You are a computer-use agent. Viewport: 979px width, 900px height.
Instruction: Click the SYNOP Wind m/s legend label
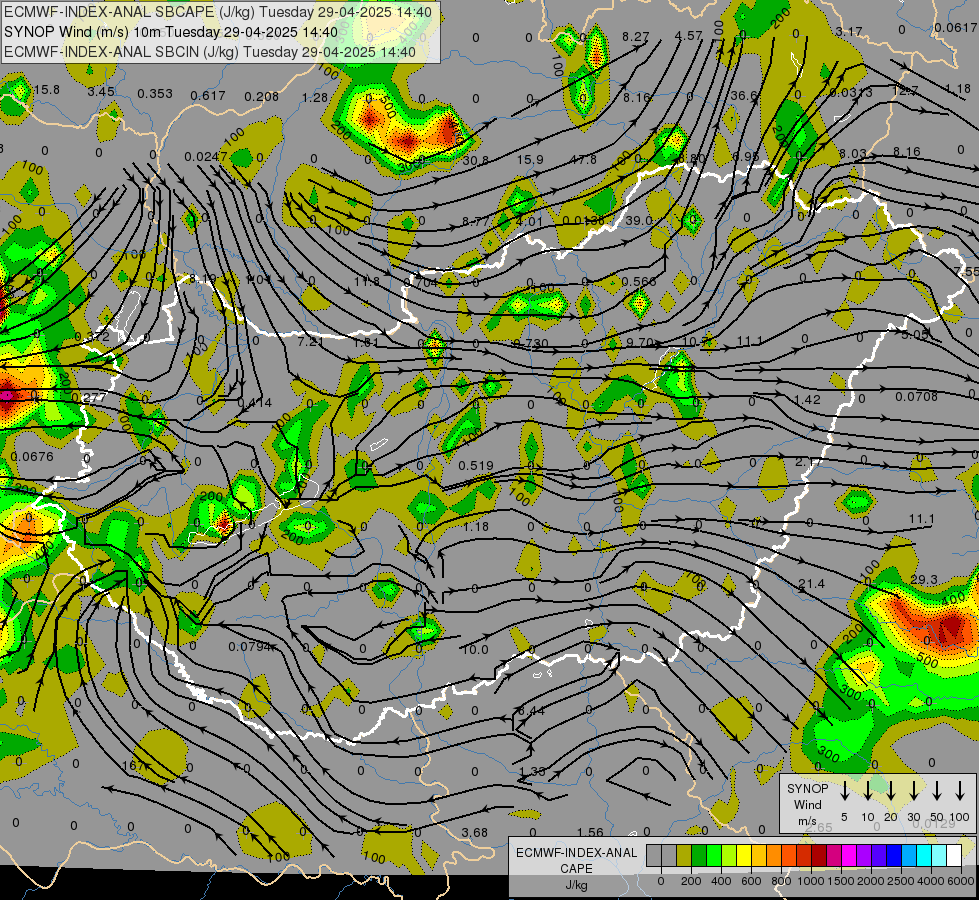807,804
